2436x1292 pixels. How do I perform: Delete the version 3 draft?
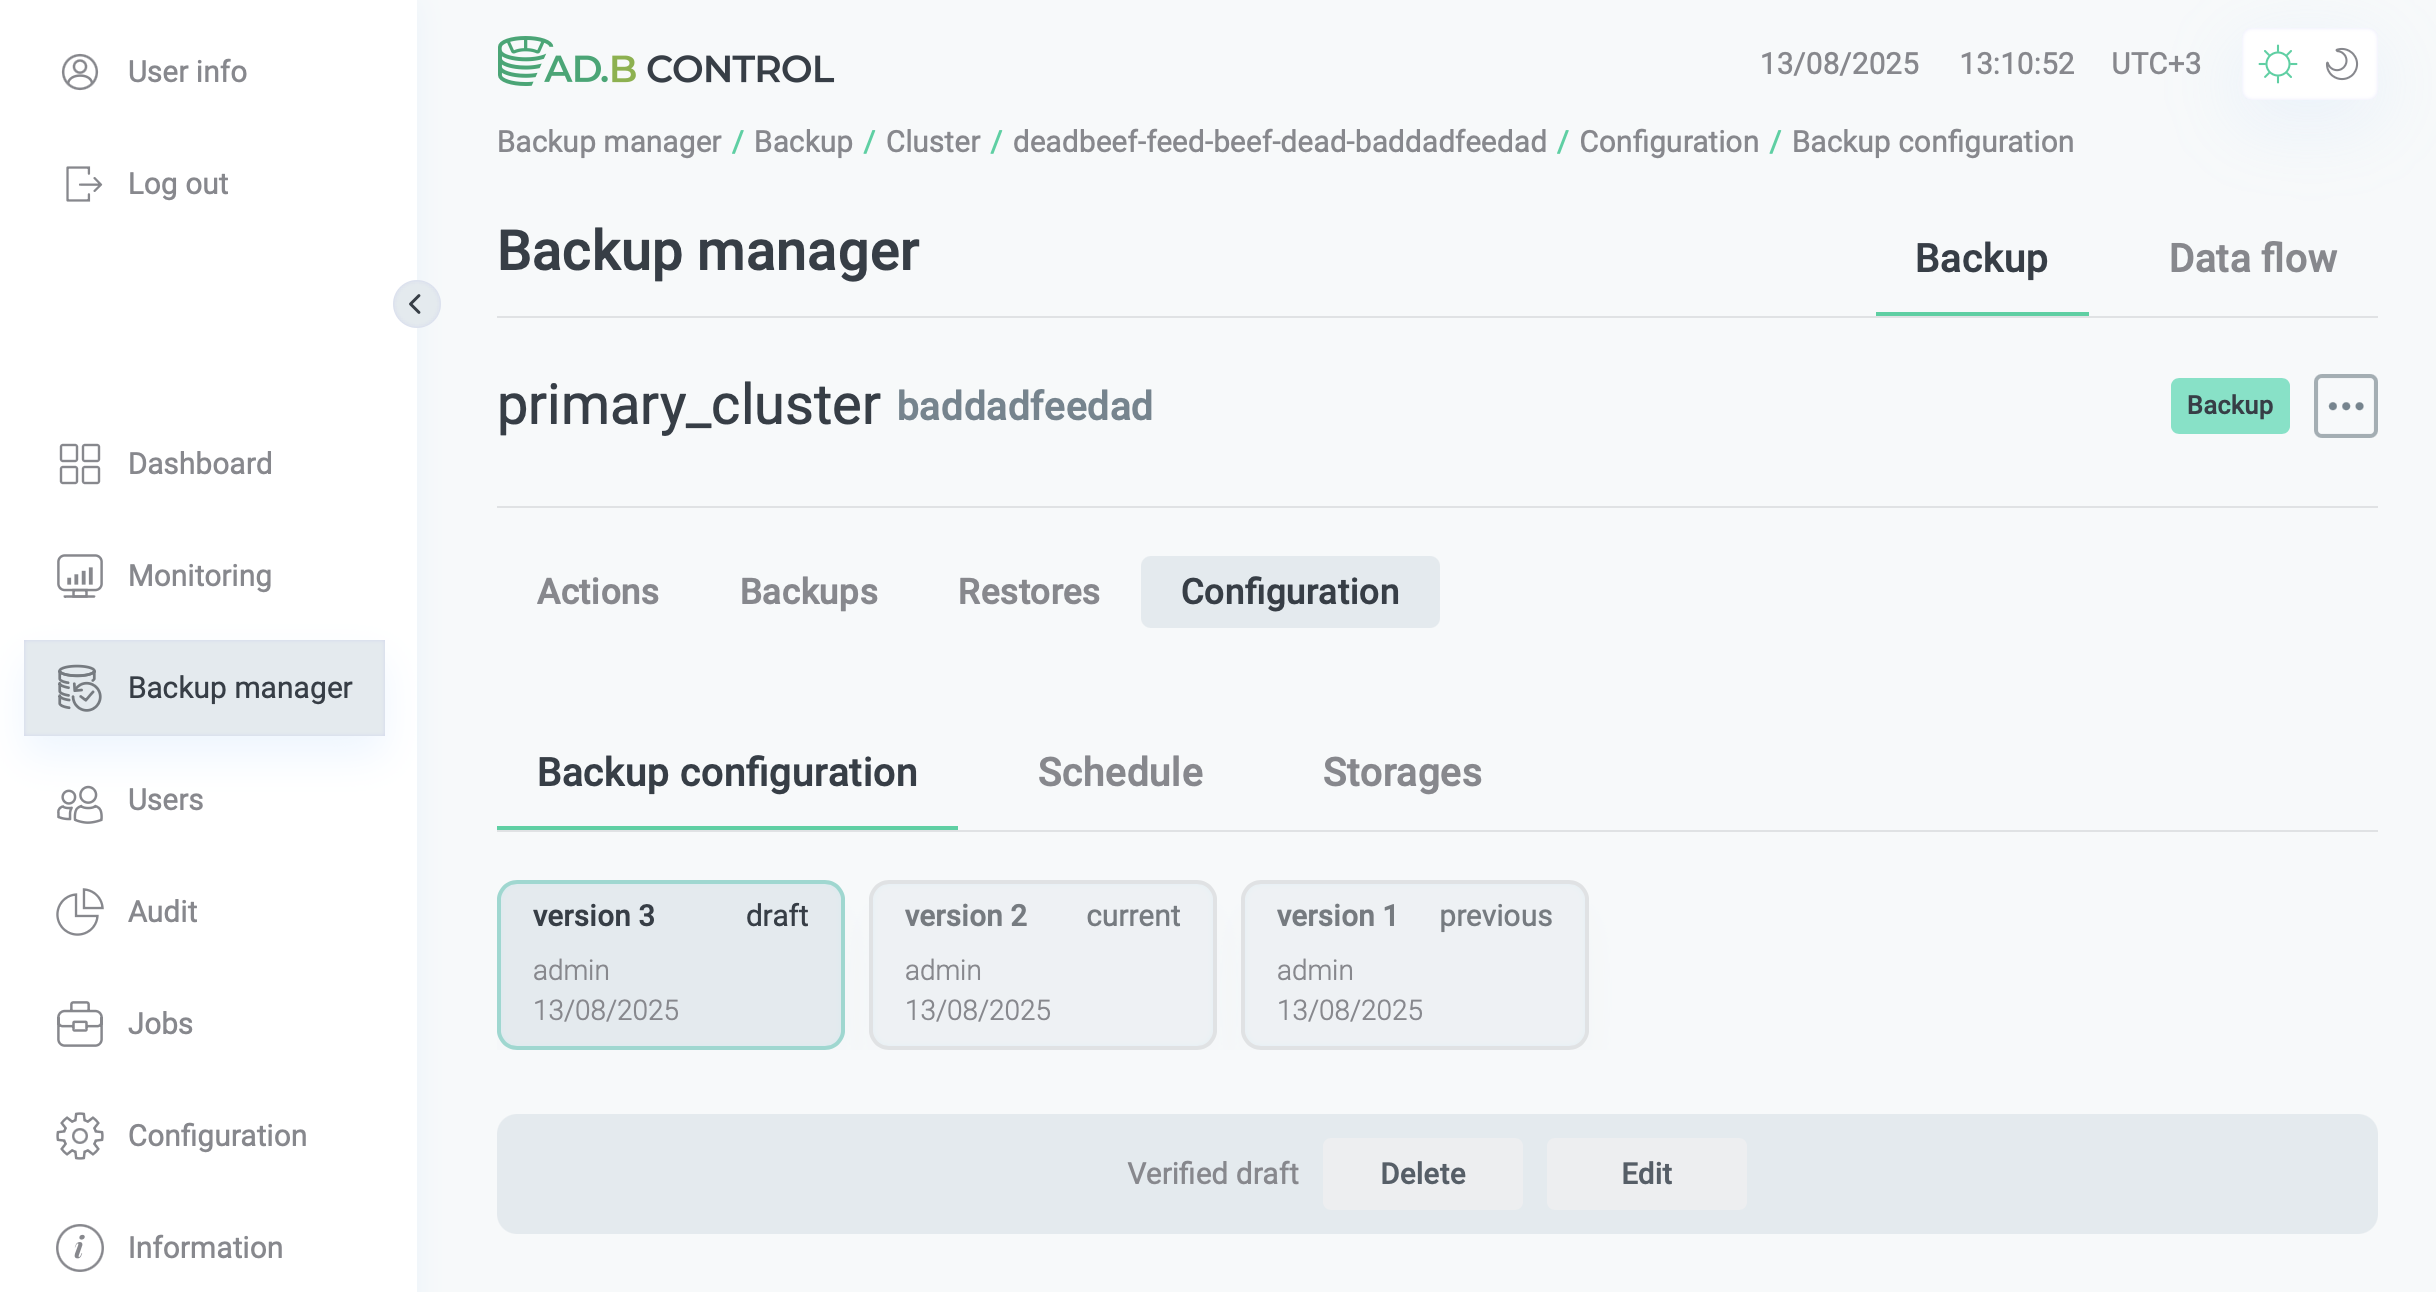click(x=1422, y=1173)
